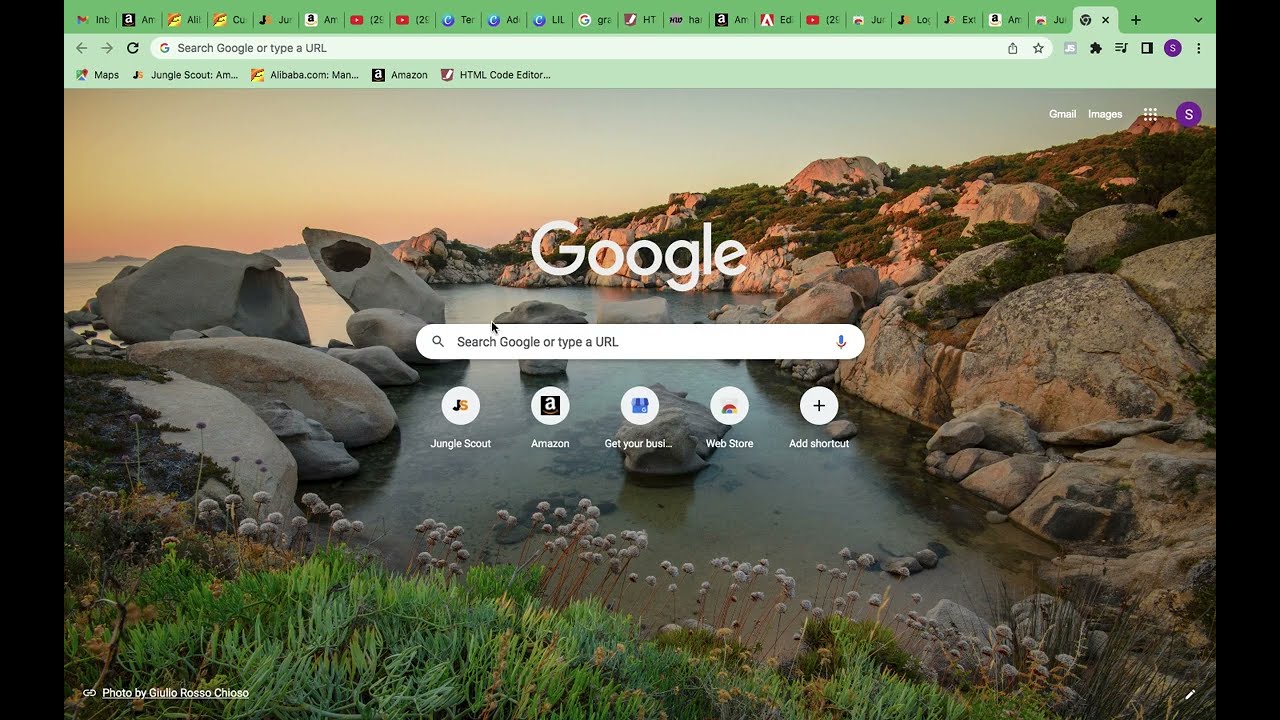Open the Jungle Scout shortcut tile
Viewport: 1280px width, 720px height.
coord(461,418)
